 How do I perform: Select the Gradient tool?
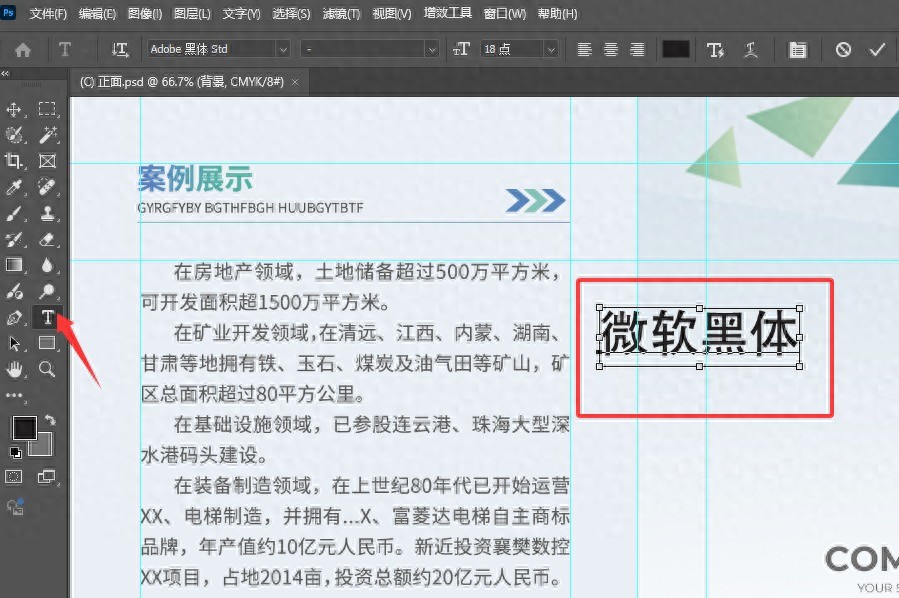click(x=14, y=265)
